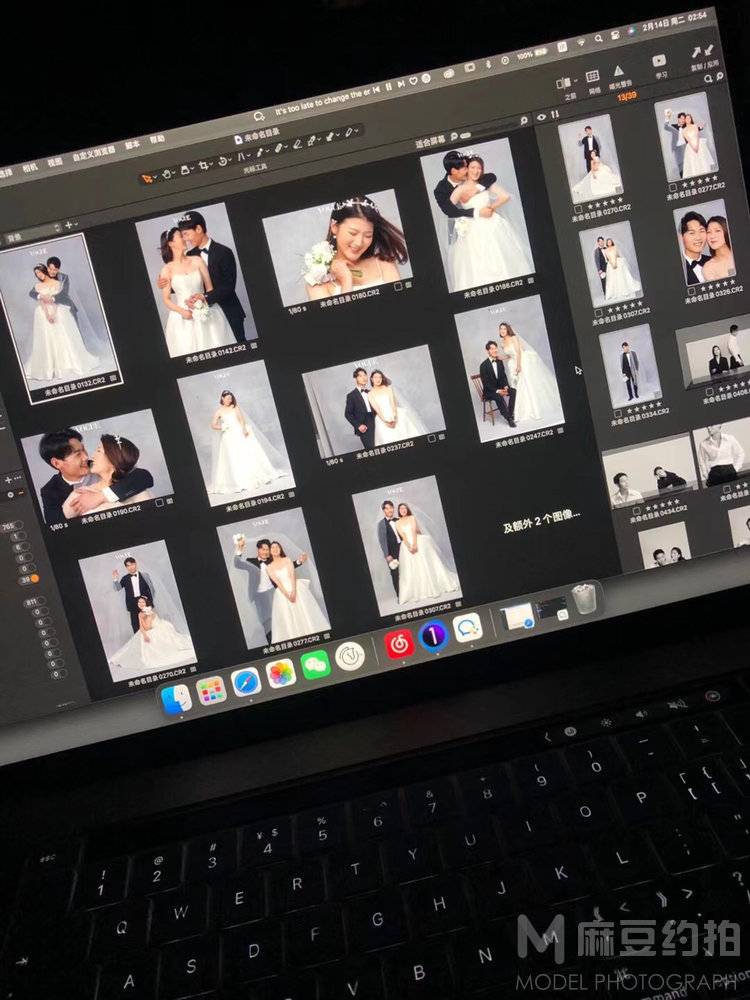Open the Trash in the Dock
The height and width of the screenshot is (1000, 750).
(584, 599)
